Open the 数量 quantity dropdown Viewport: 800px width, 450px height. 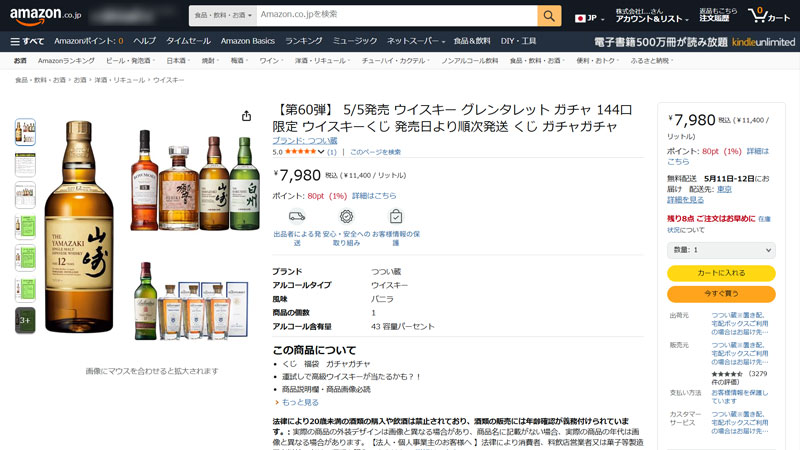coord(721,250)
